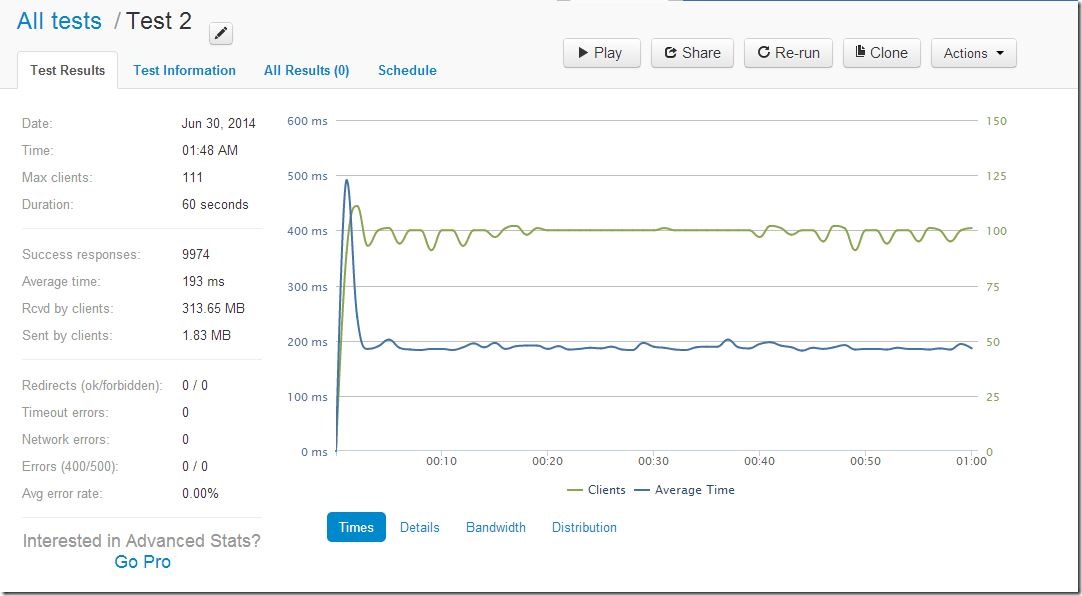
Task: Click the pencil edit icon beside Test 2
Action: tap(221, 33)
